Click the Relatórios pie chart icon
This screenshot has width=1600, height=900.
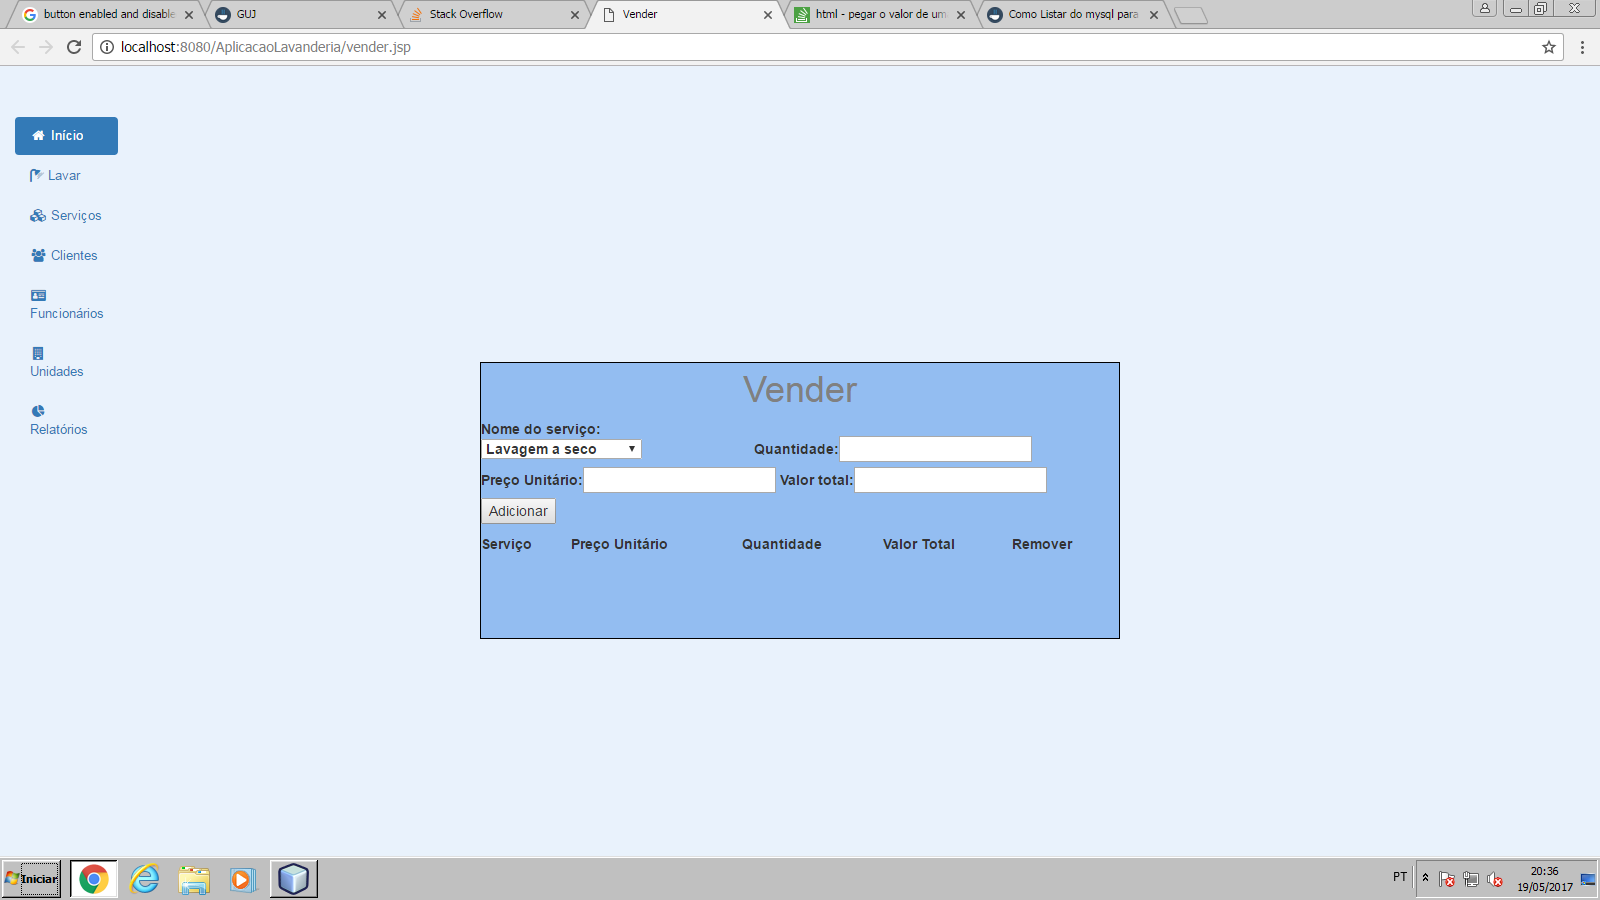point(38,411)
